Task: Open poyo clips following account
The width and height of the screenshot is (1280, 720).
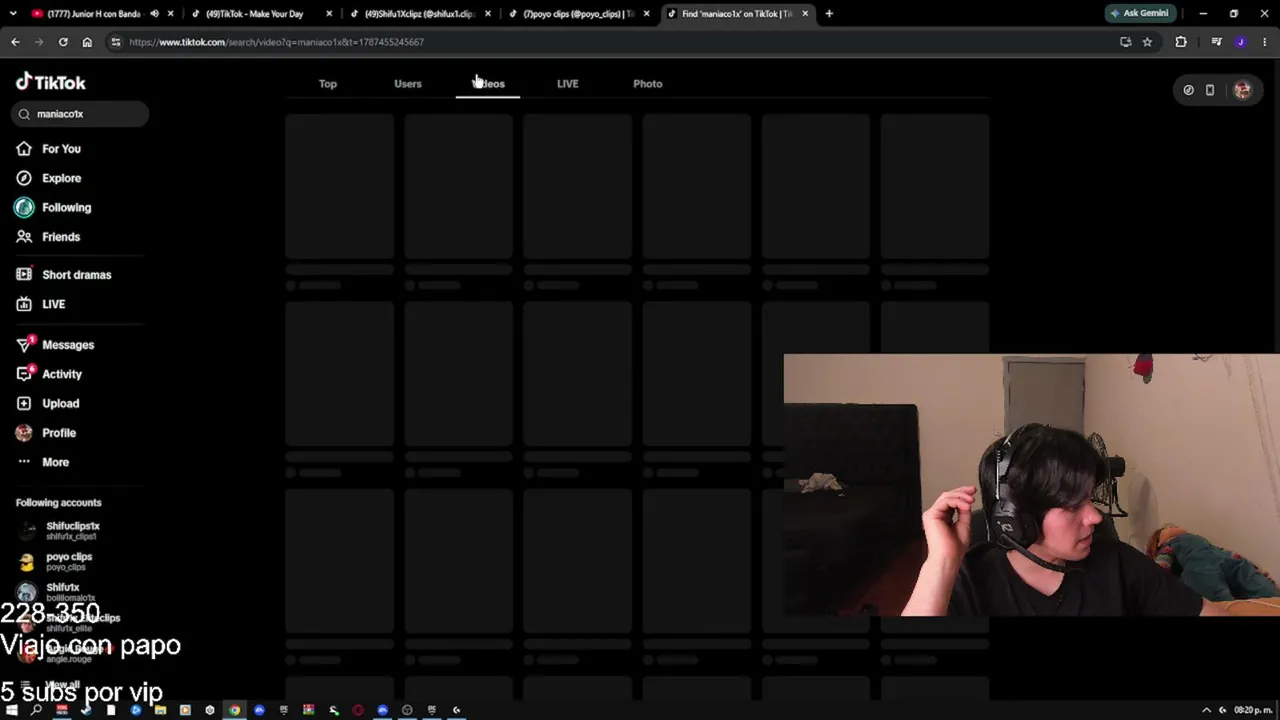Action: point(68,561)
